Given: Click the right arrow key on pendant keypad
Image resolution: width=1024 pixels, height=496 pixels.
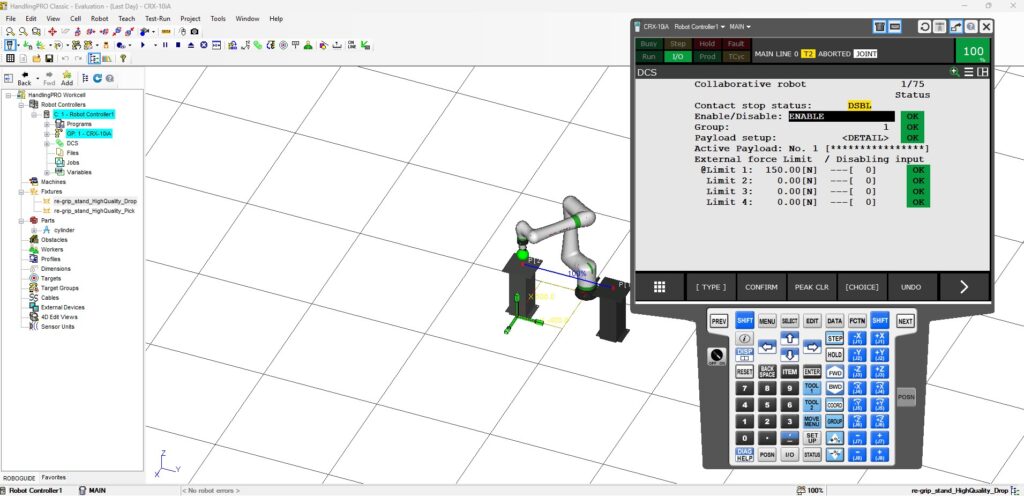Looking at the screenshot, I should pos(812,347).
